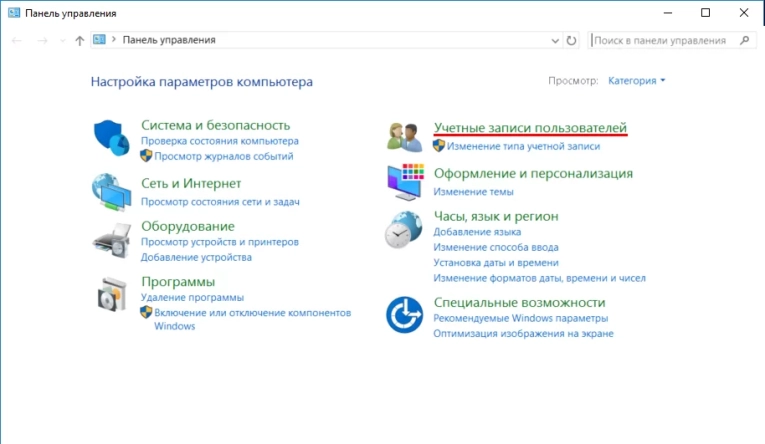Image resolution: width=765 pixels, height=444 pixels.
Task: Click the shield icon beside Включение или отключение компонентов
Action: [x=146, y=312]
